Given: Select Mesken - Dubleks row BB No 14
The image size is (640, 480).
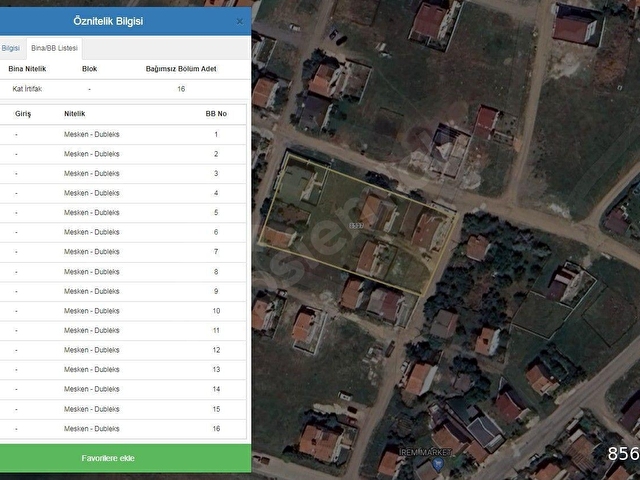Looking at the screenshot, I should [123, 389].
